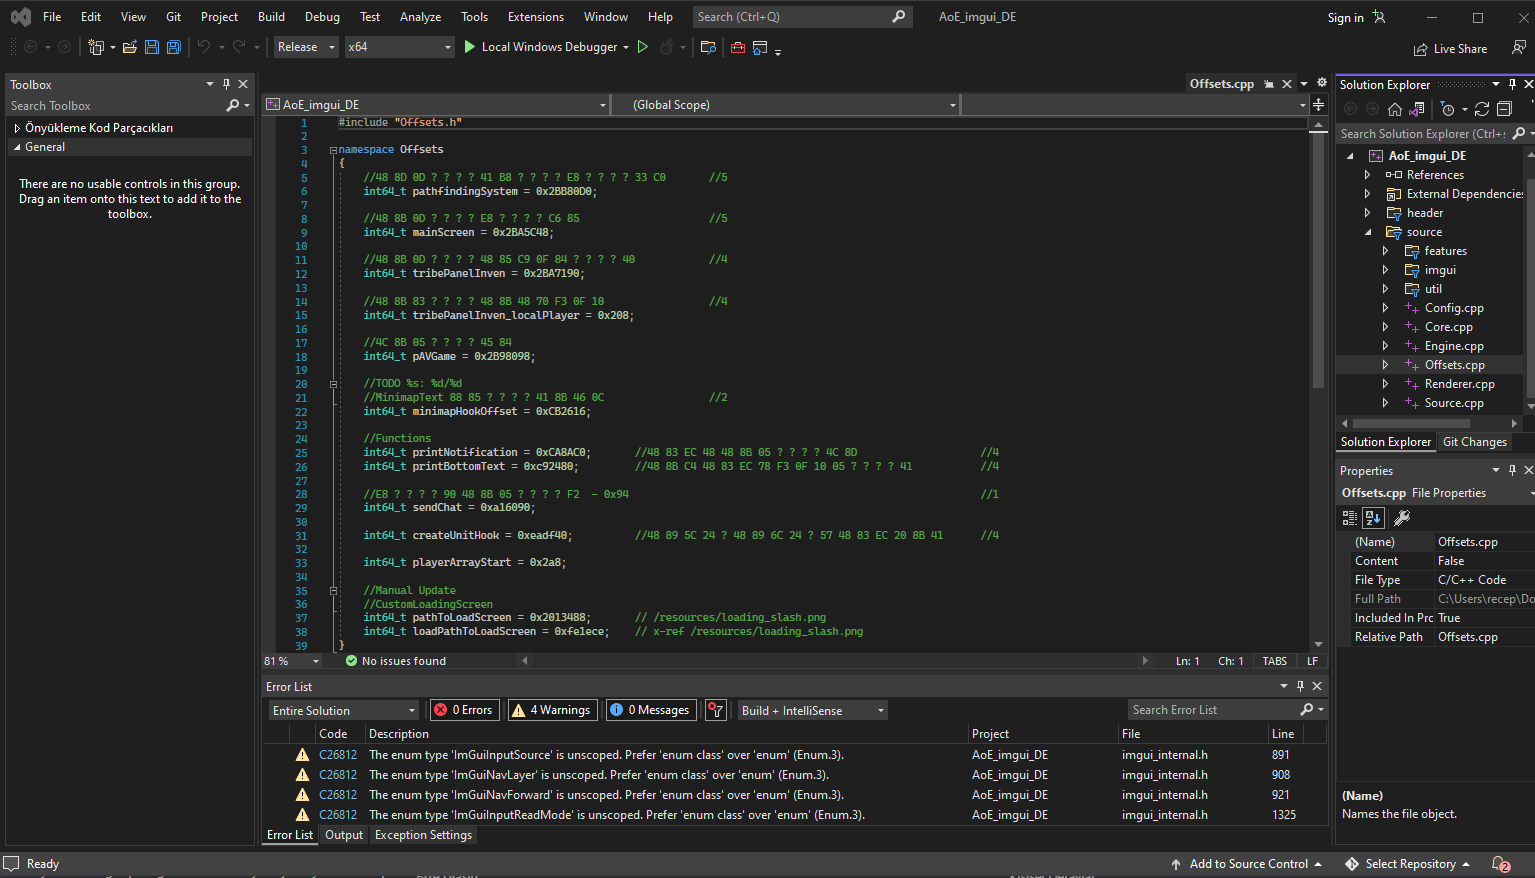Click the notifications bell in status bar
The width and height of the screenshot is (1535, 878).
1500,864
